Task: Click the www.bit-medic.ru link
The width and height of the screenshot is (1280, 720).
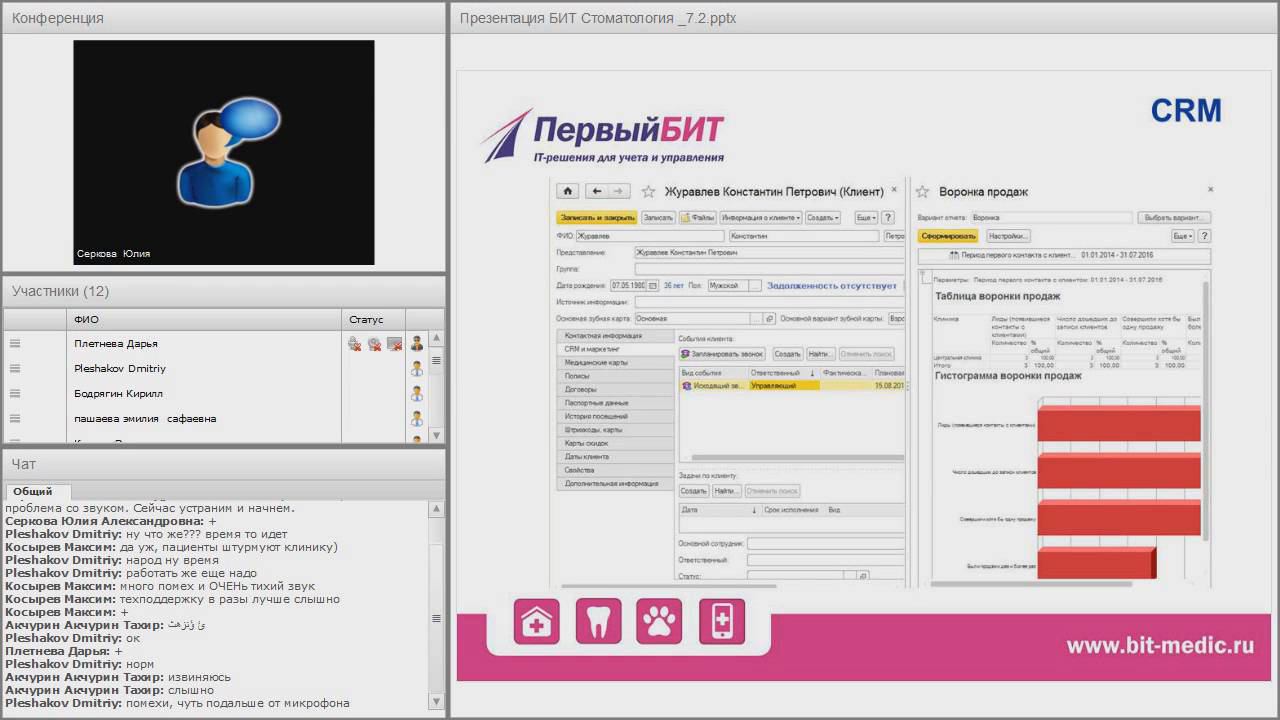Action: pyautogui.click(x=1160, y=646)
